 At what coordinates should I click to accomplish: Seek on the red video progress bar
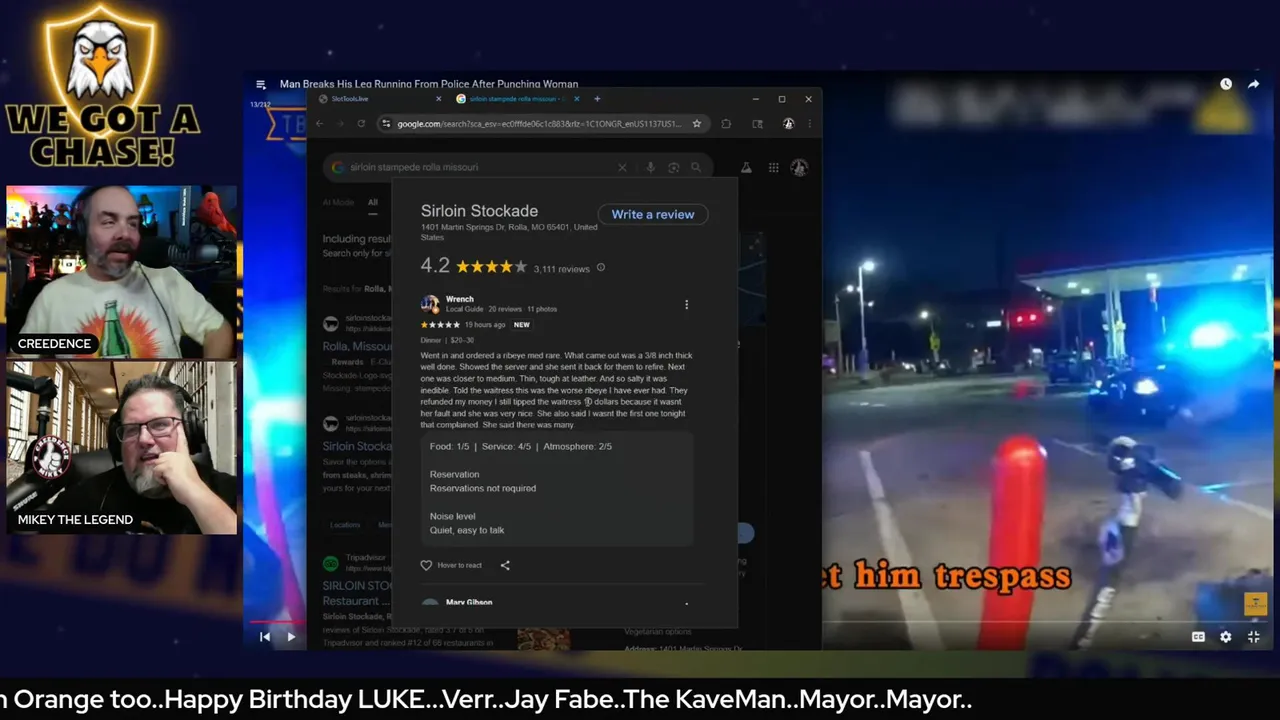click(x=275, y=621)
